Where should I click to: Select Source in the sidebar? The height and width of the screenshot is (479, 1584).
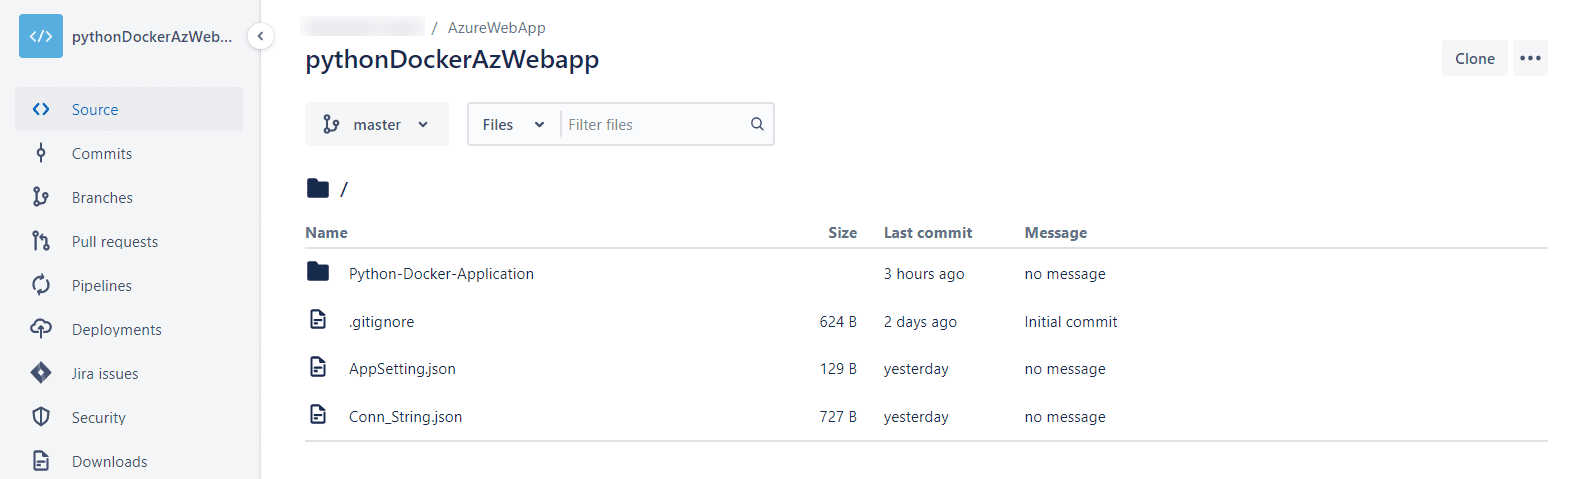coord(129,109)
